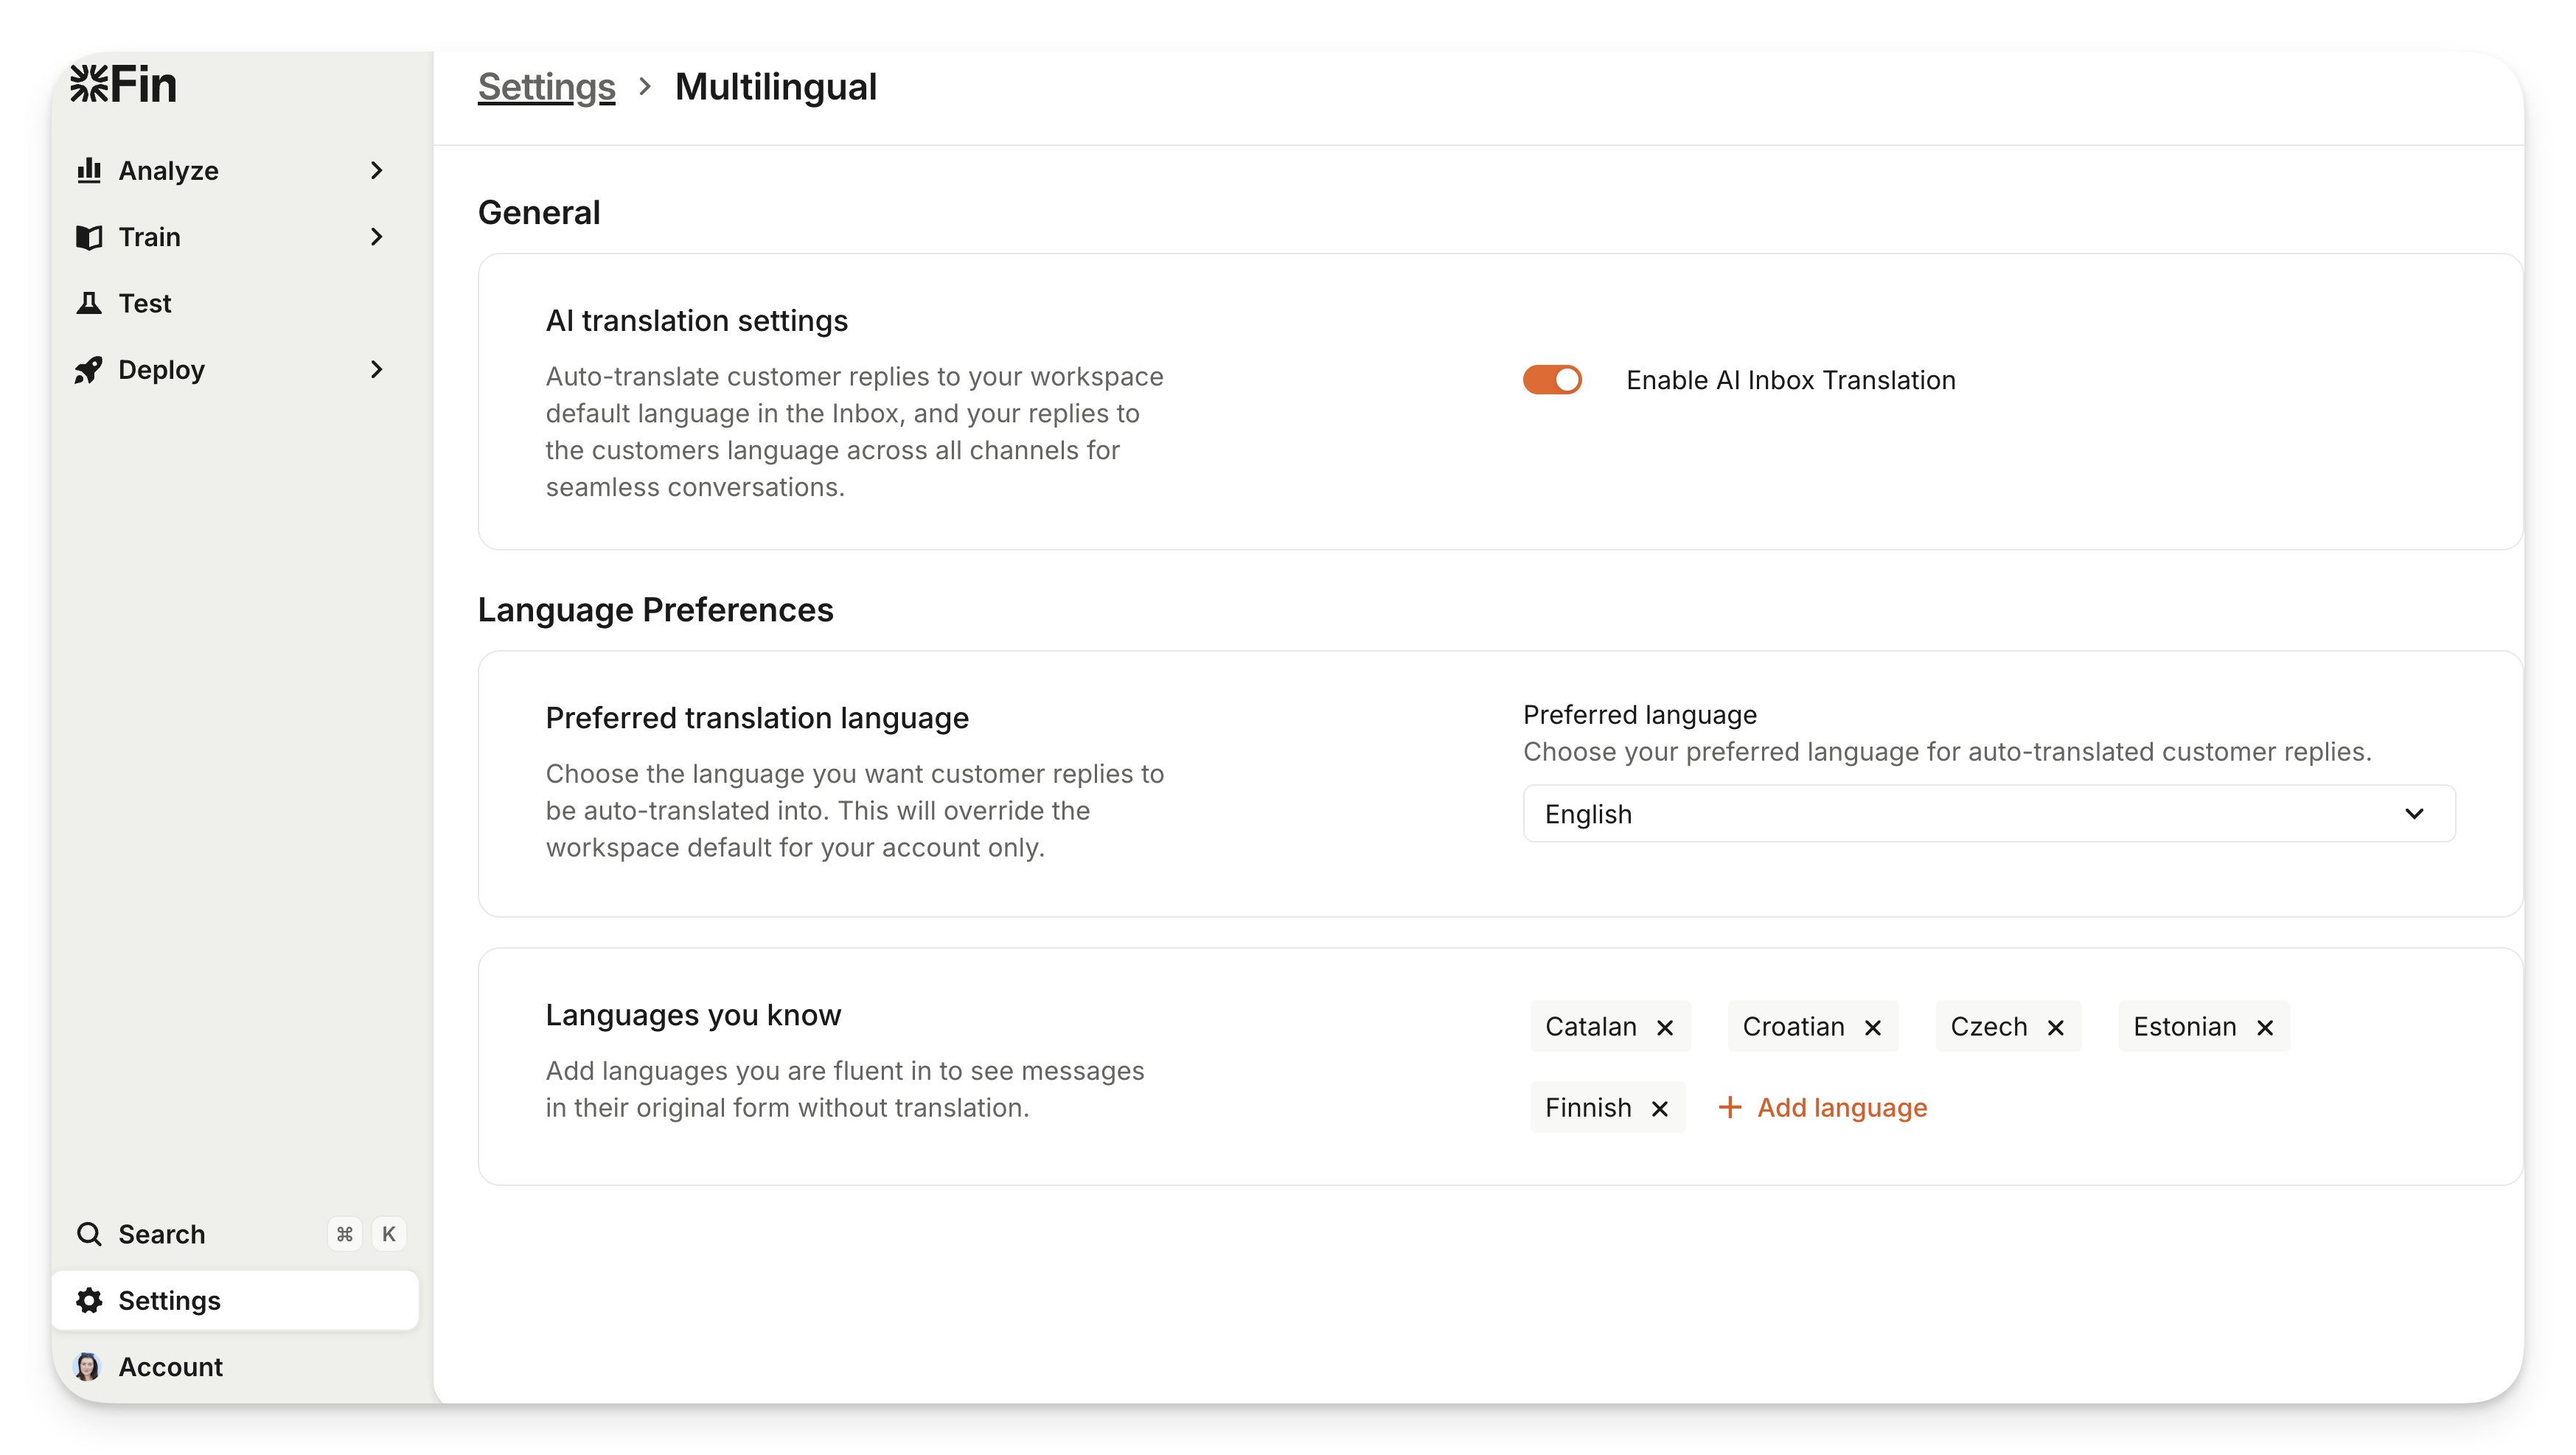Viewport: 2576px width, 1455px height.
Task: Disable the AI Inbox Translation toggle
Action: point(1552,380)
